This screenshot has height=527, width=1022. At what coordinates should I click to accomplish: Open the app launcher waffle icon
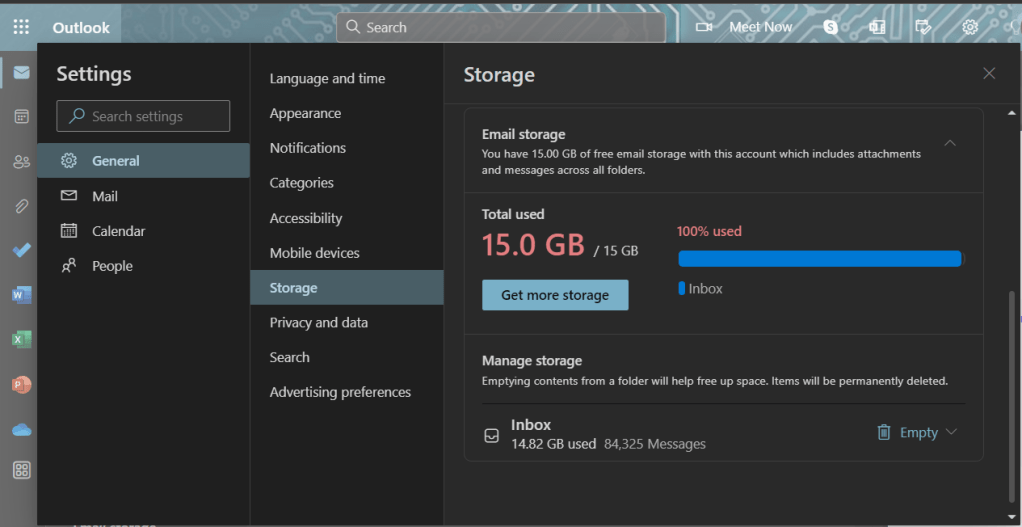(21, 27)
